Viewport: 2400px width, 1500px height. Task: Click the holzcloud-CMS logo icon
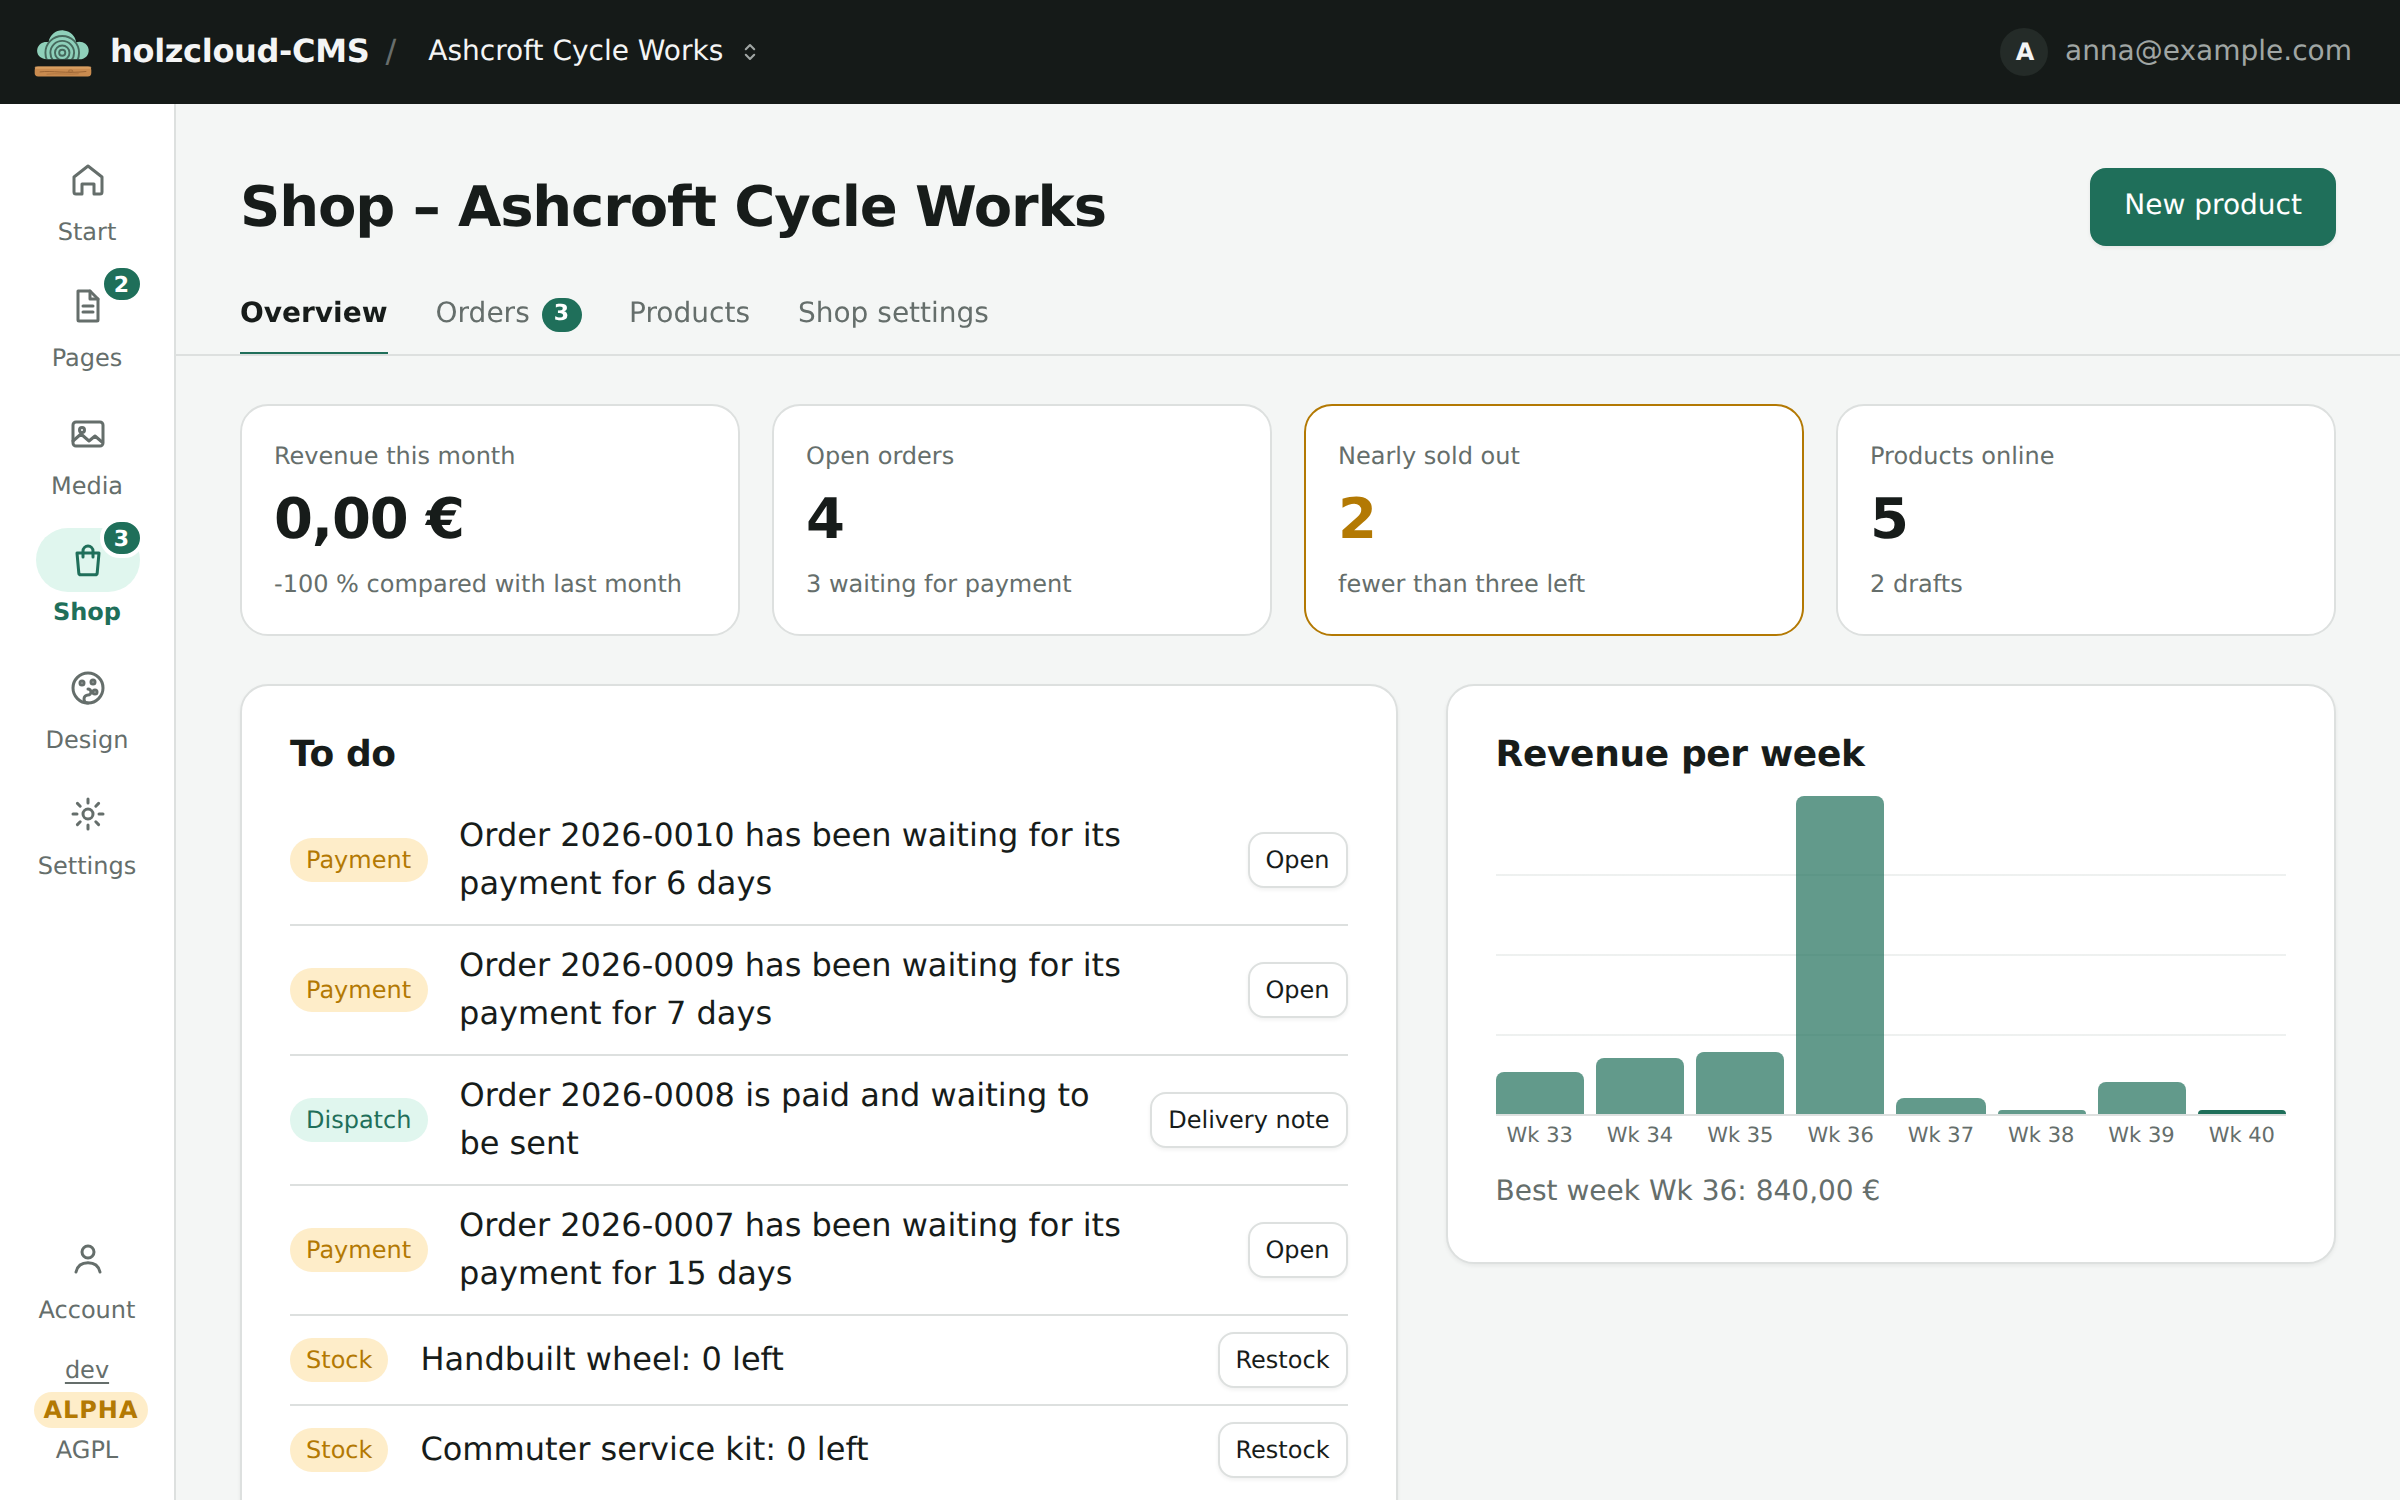tap(63, 52)
